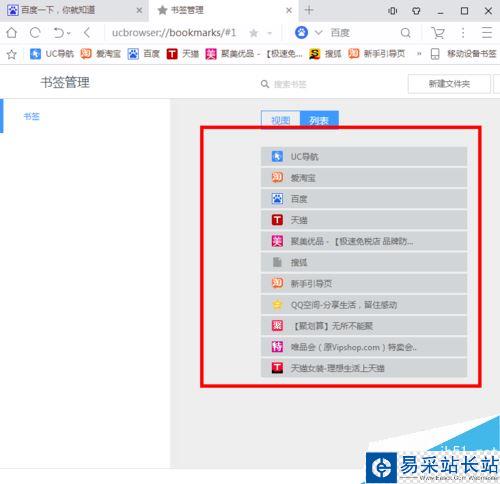Open the shopping cart icon

click(438, 33)
